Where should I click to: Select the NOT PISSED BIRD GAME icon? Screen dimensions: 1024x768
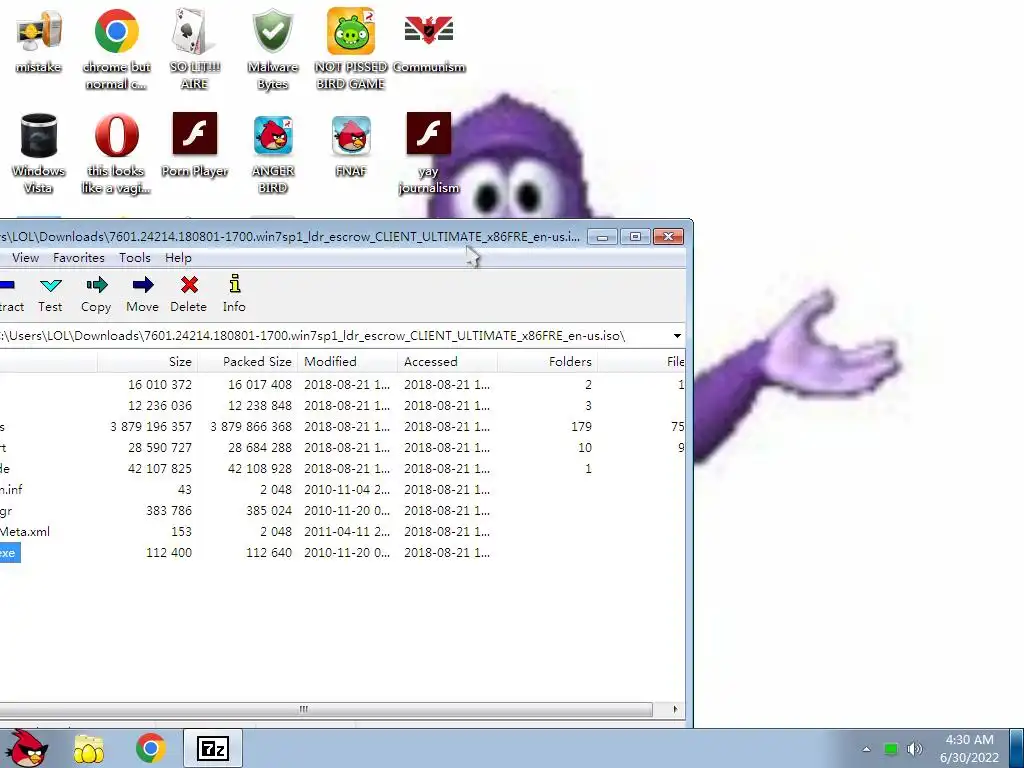[x=351, y=50]
